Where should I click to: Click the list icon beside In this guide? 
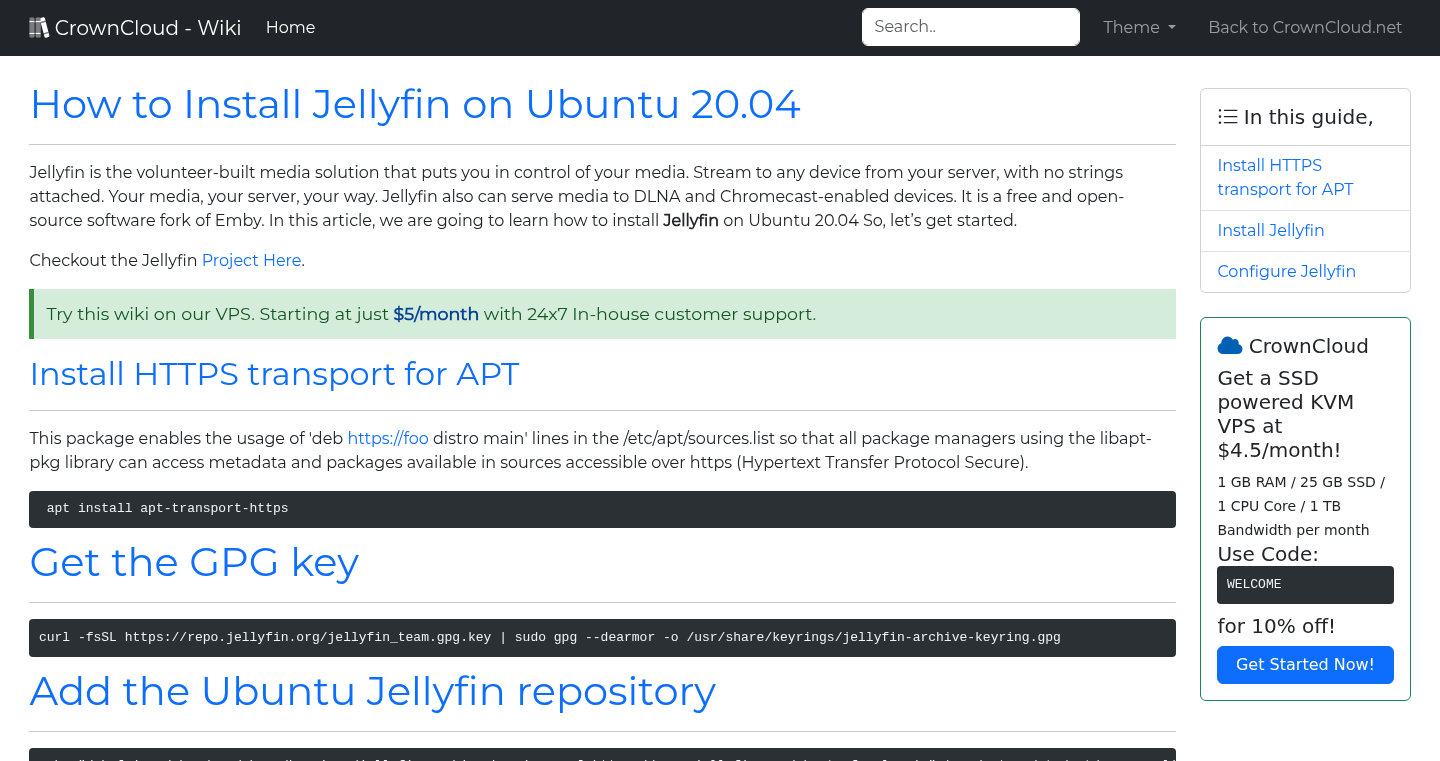point(1228,117)
